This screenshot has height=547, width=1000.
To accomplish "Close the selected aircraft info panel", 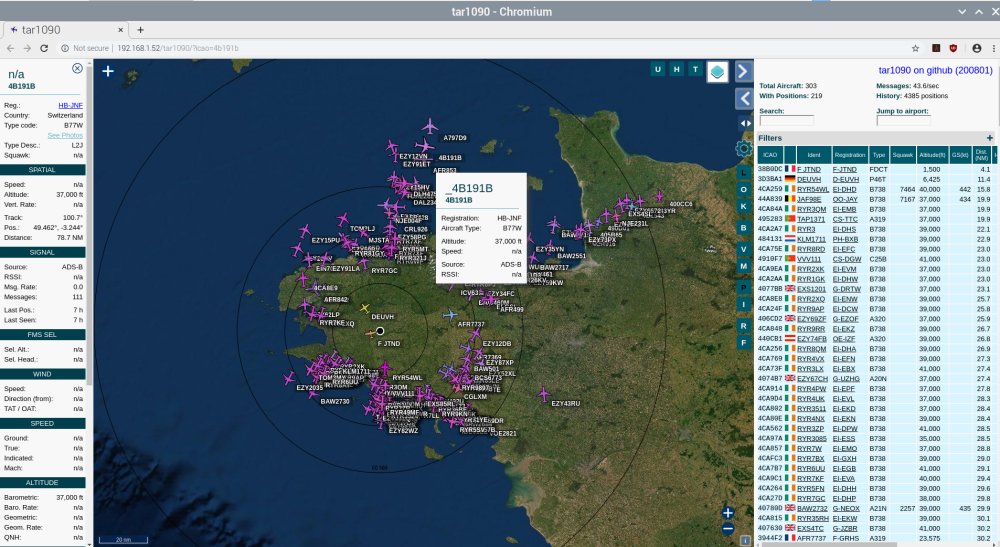I will pyautogui.click(x=77, y=68).
